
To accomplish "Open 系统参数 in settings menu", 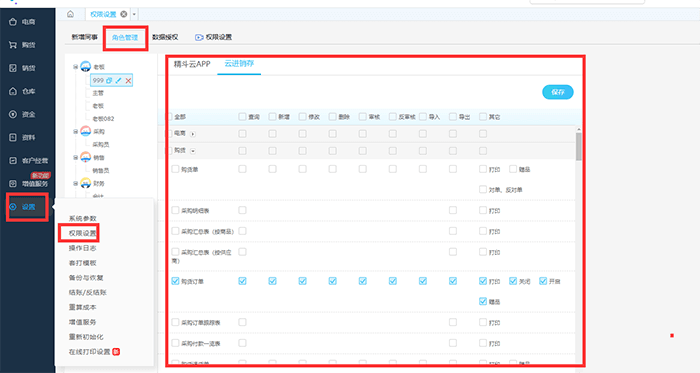I will click(83, 218).
